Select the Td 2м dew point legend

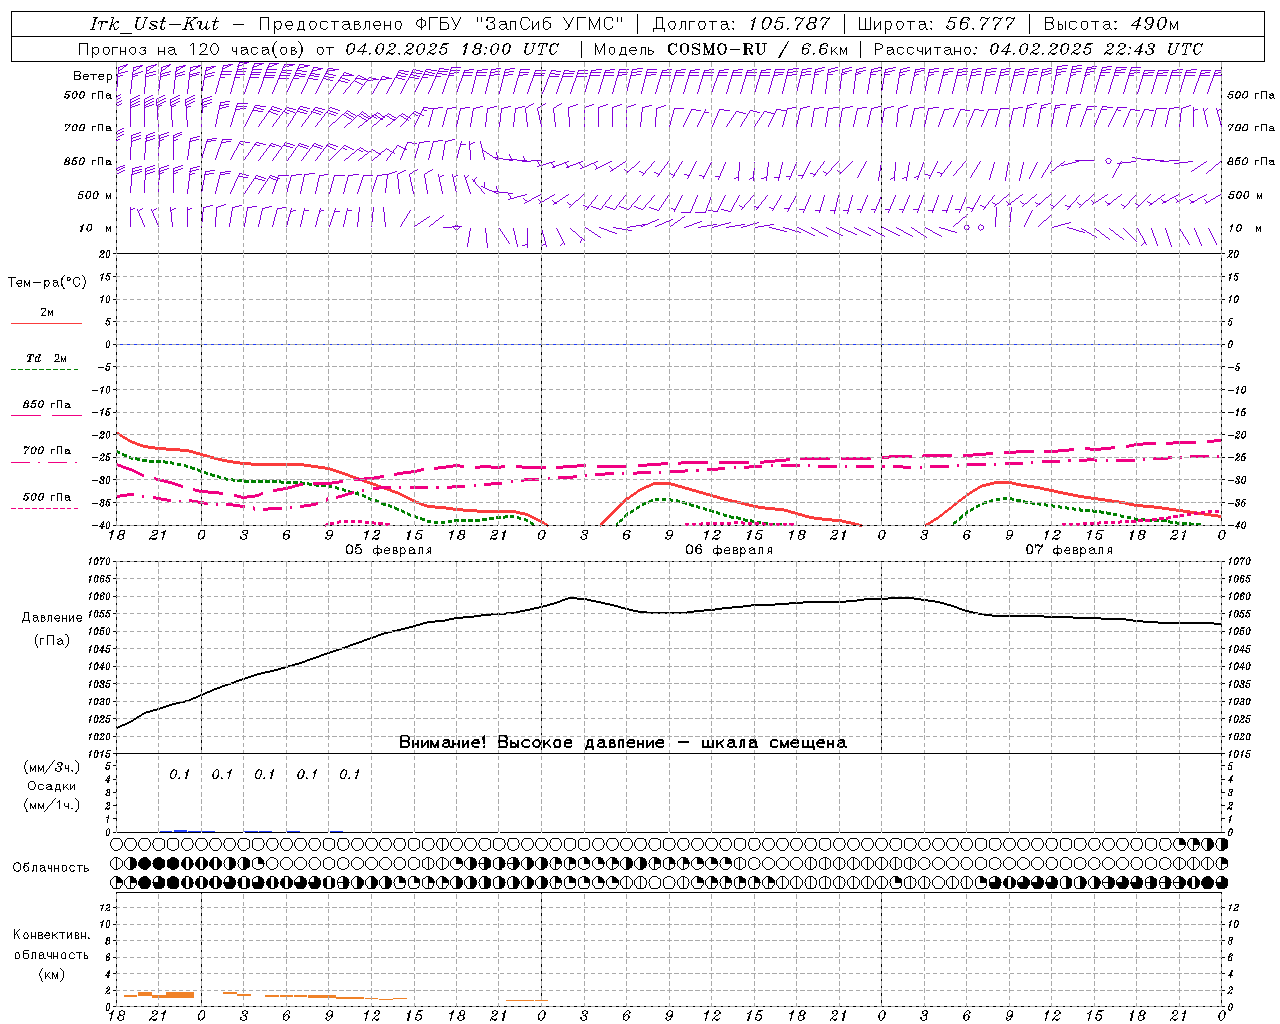46,359
